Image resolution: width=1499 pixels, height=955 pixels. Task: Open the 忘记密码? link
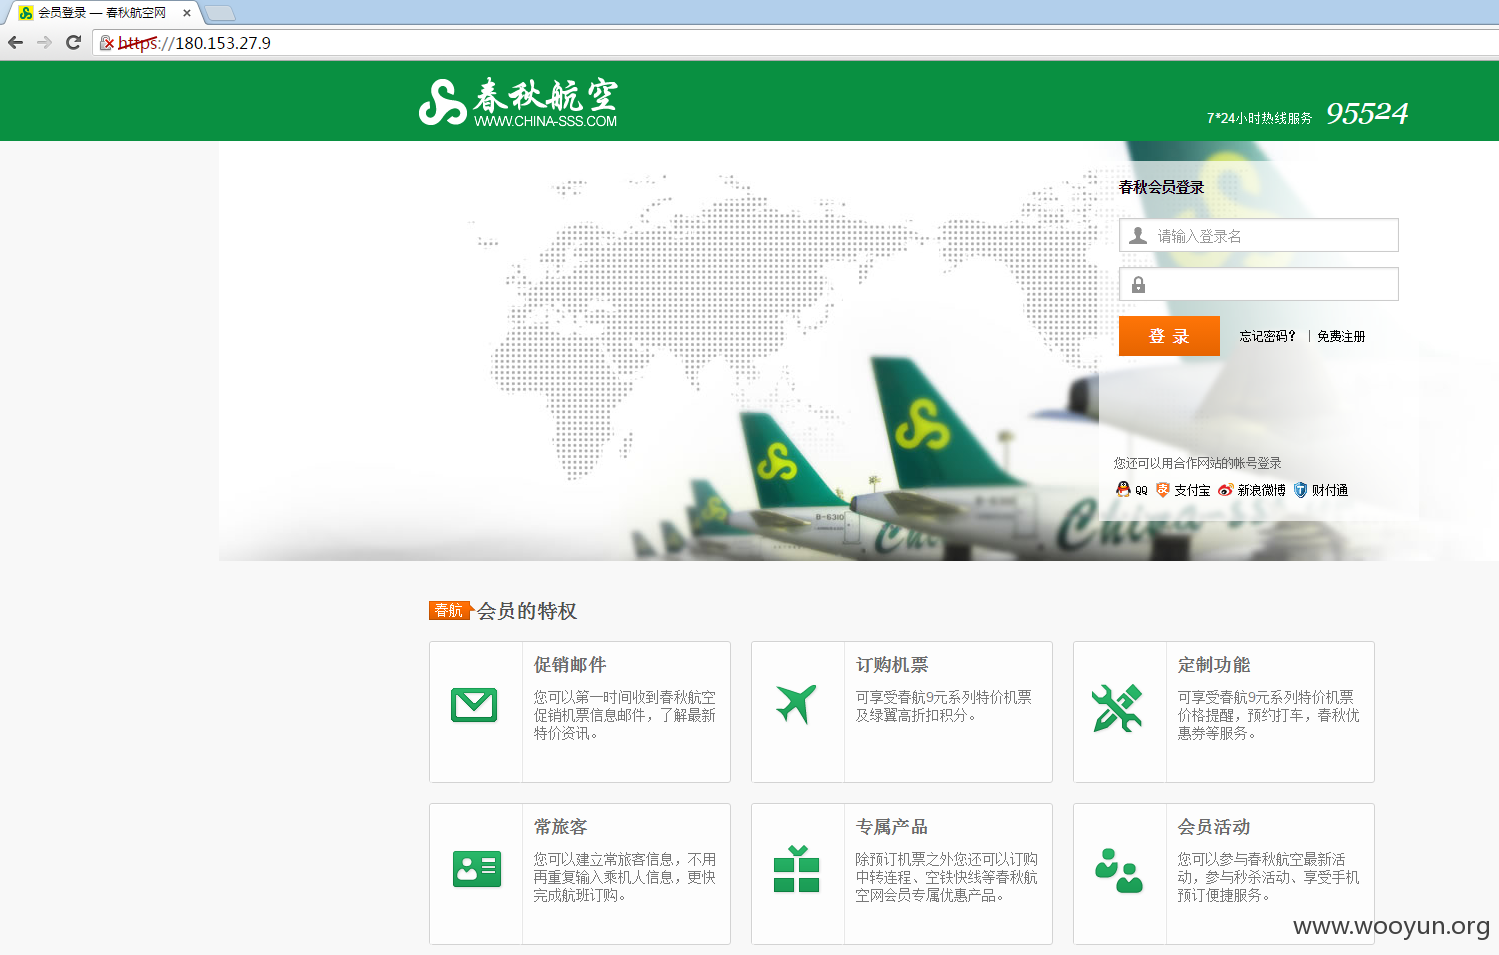(1267, 336)
